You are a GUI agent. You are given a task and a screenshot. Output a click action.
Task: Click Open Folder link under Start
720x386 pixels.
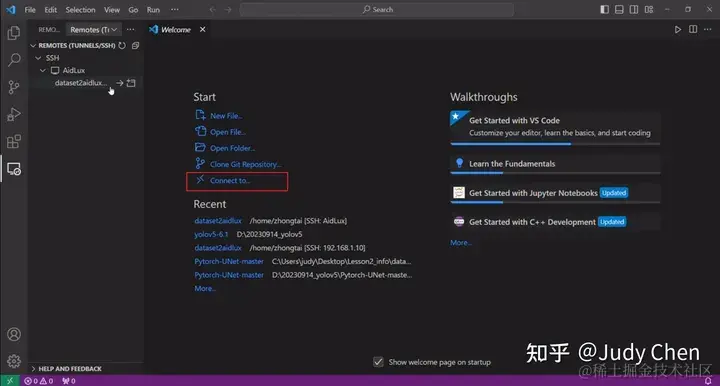coord(225,148)
